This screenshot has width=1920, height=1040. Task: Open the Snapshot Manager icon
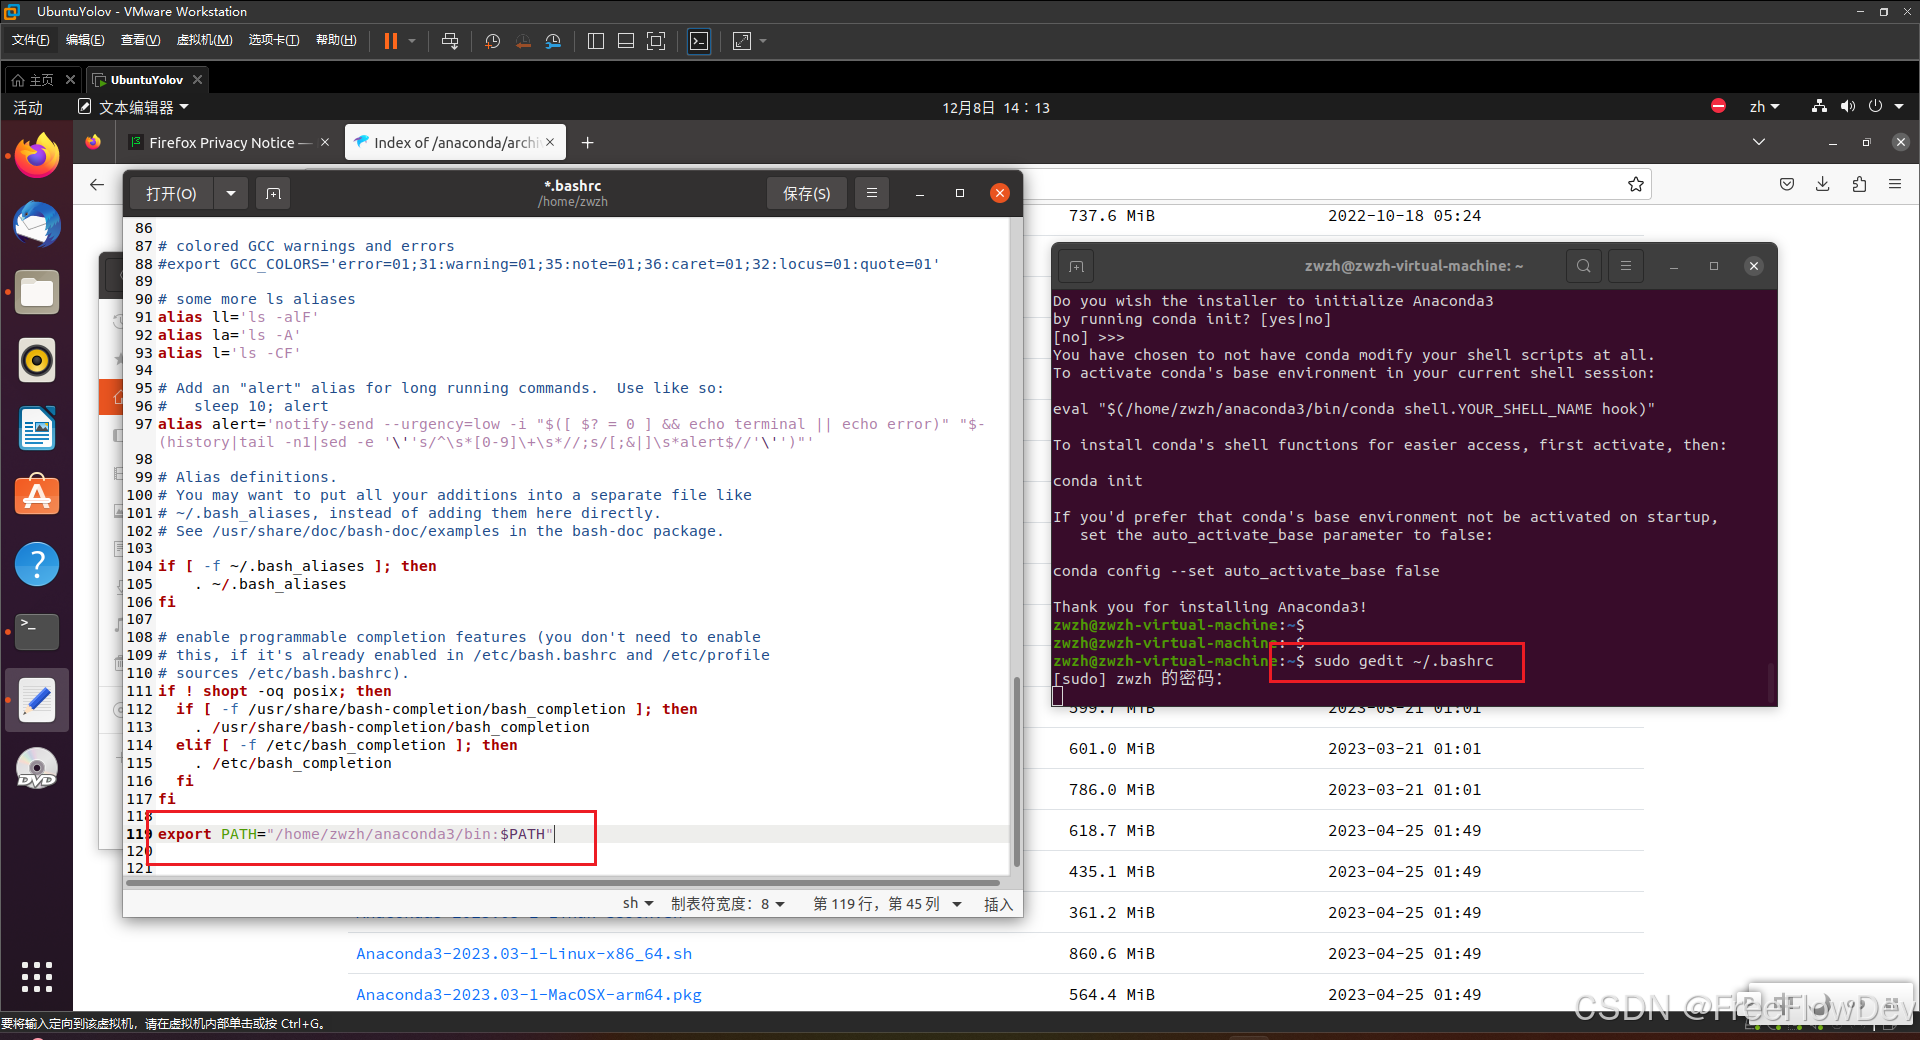pyautogui.click(x=553, y=41)
